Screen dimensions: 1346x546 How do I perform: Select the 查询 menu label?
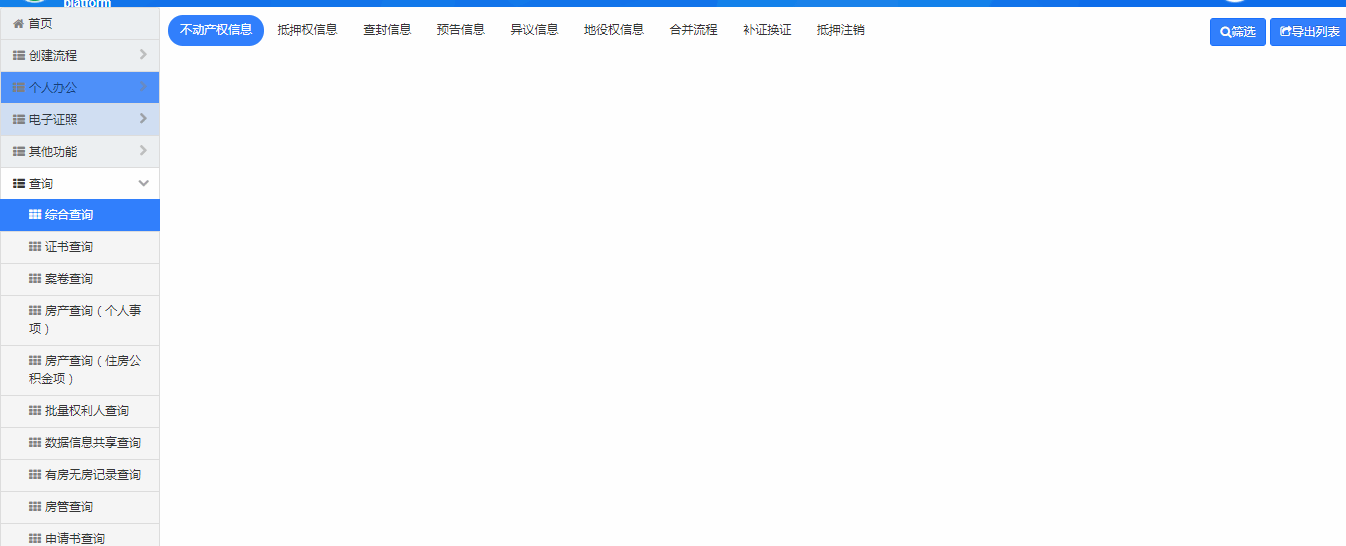click(41, 184)
